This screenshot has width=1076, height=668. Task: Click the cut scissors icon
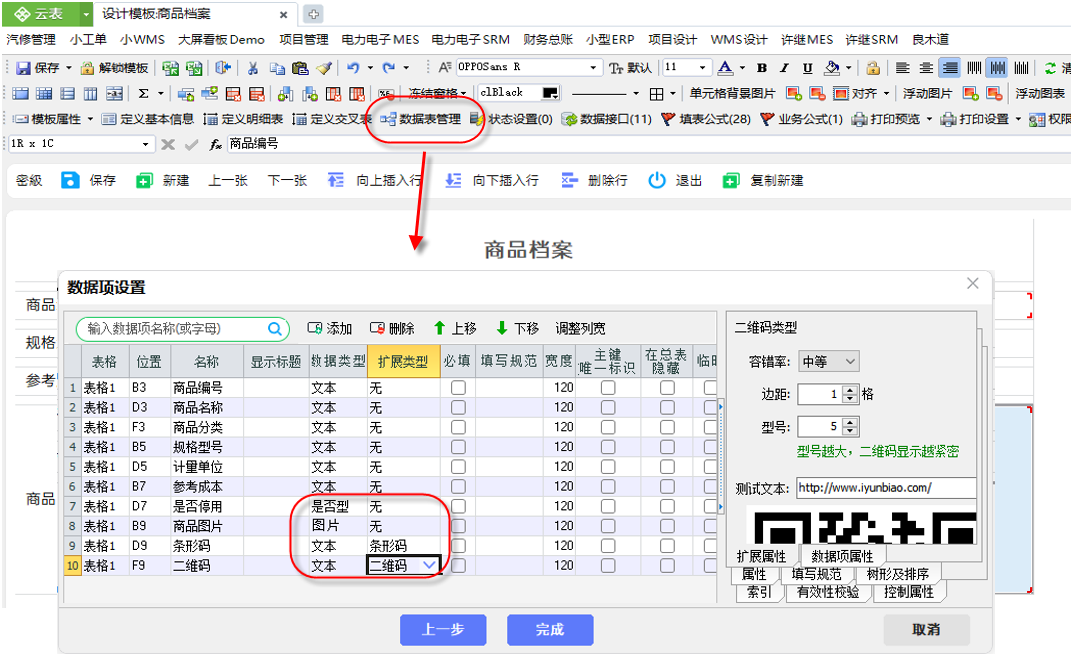253,68
